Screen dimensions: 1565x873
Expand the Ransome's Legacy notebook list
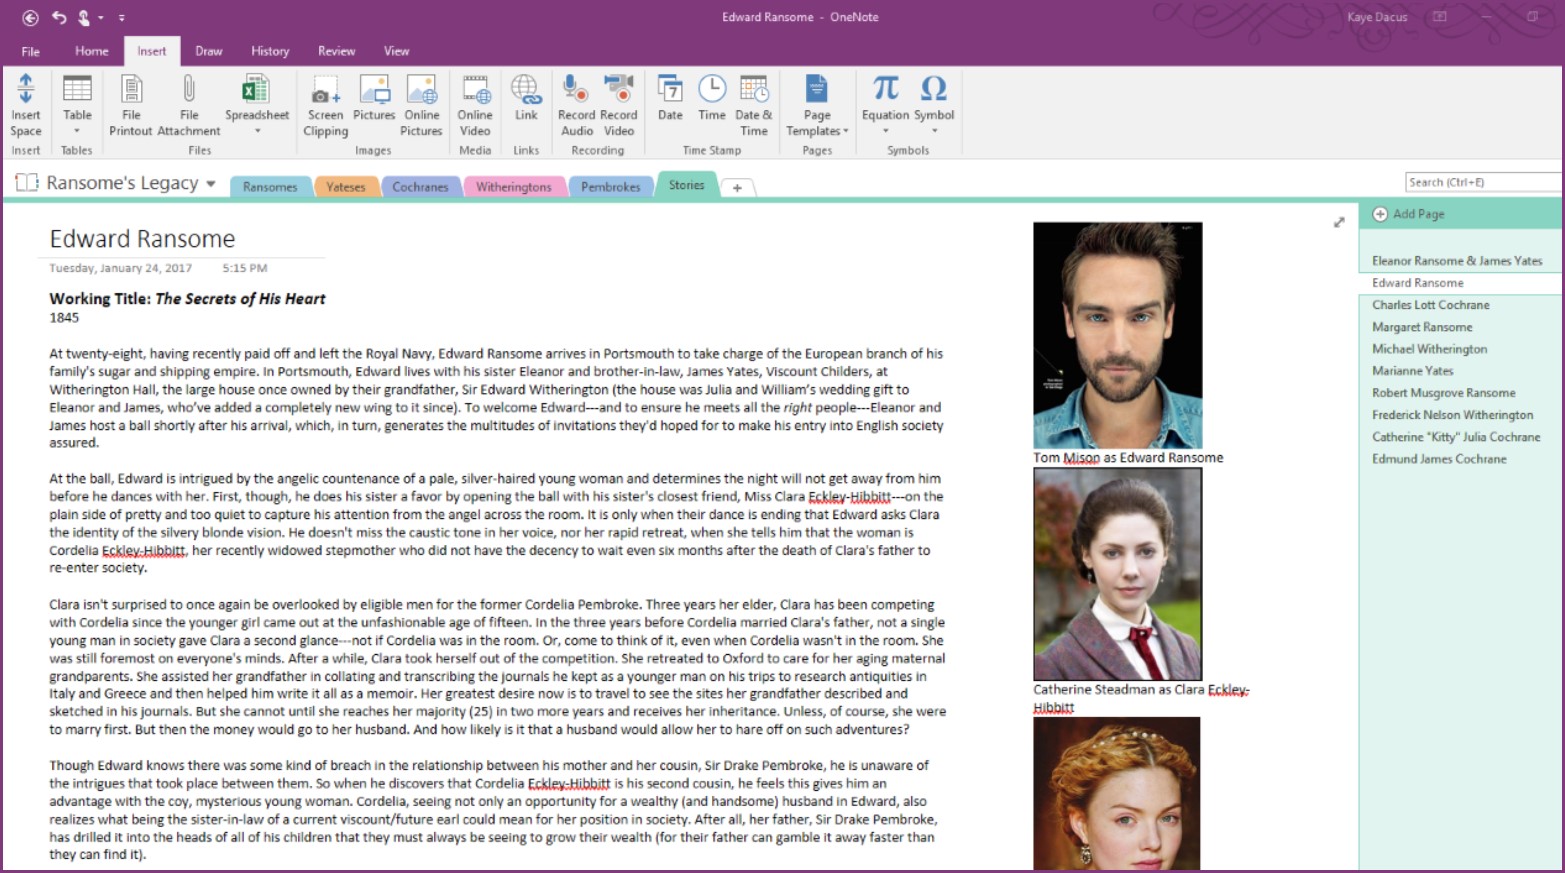[x=211, y=184]
